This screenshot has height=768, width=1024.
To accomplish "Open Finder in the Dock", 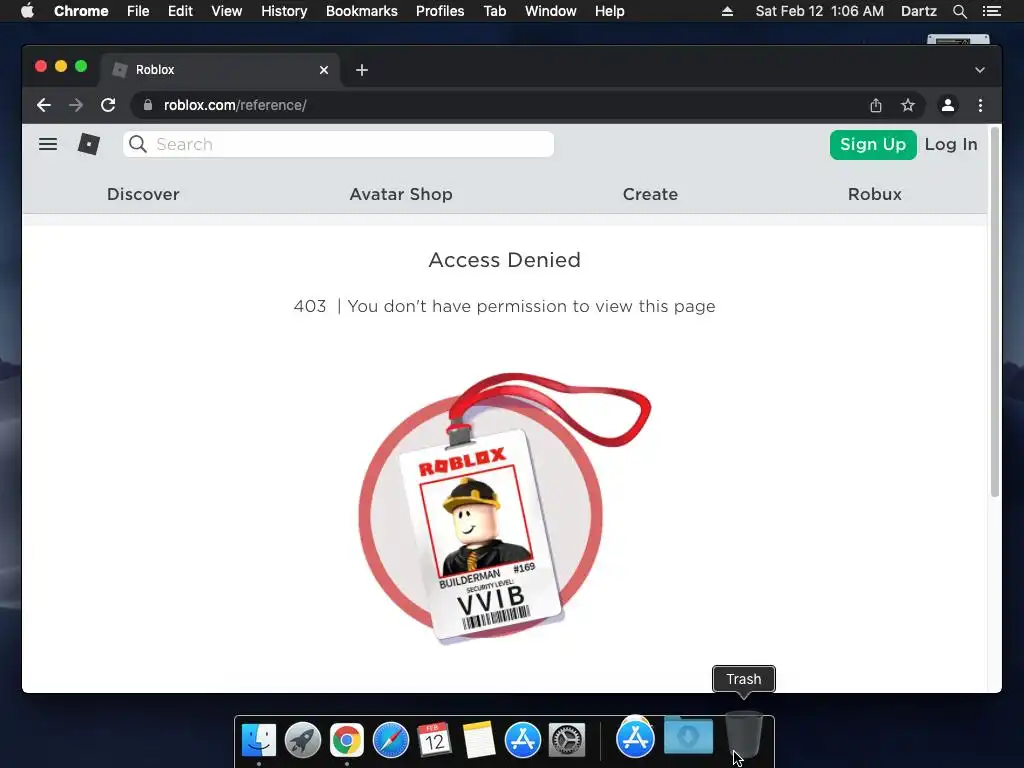I will [x=259, y=740].
